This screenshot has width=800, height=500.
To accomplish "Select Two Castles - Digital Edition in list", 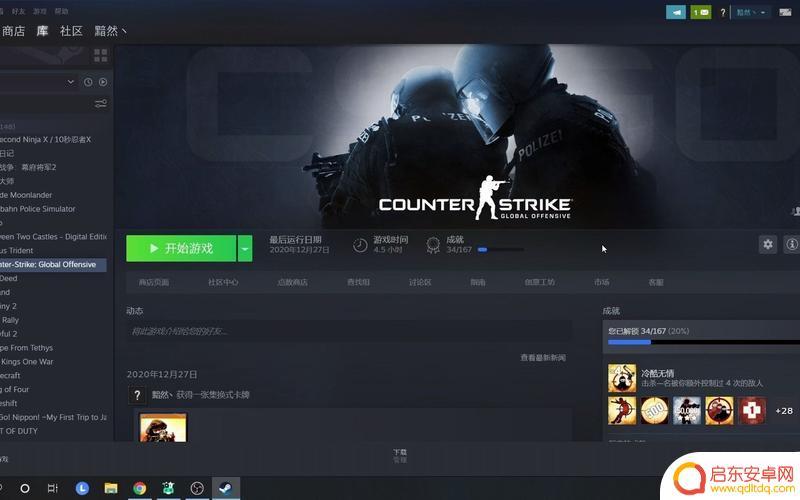I will tap(53, 237).
